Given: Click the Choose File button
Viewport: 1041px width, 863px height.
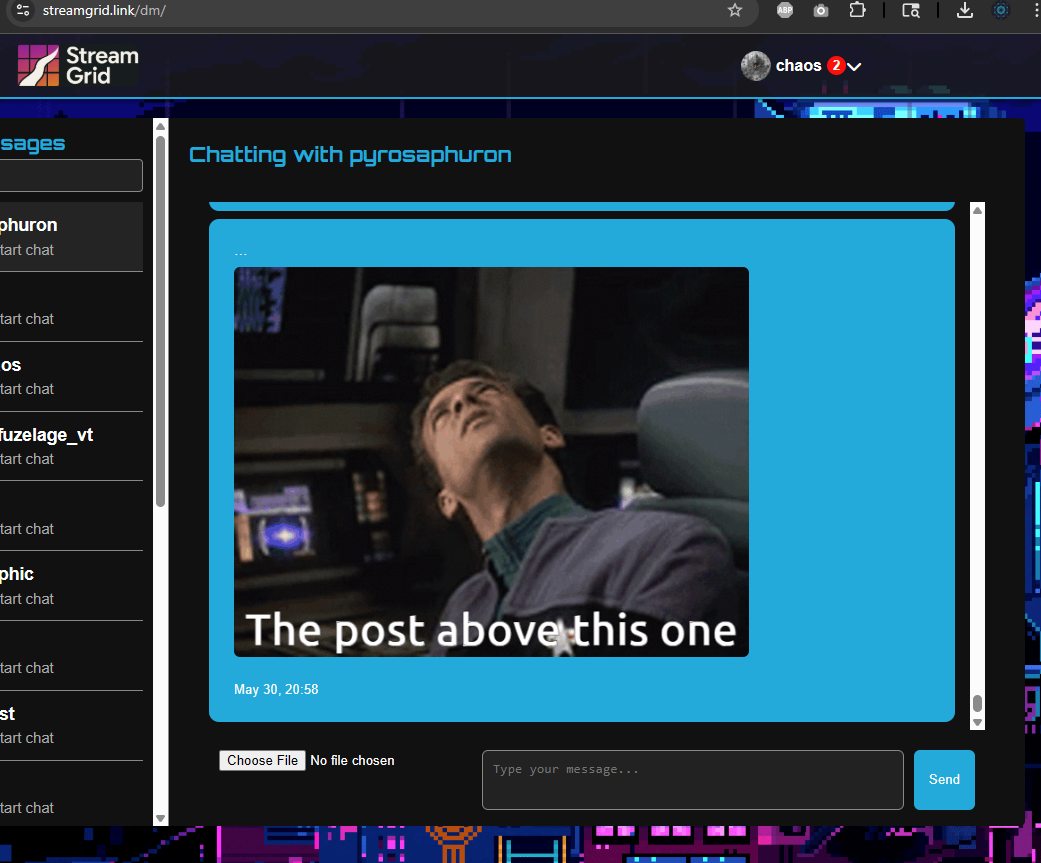Looking at the screenshot, I should [262, 760].
